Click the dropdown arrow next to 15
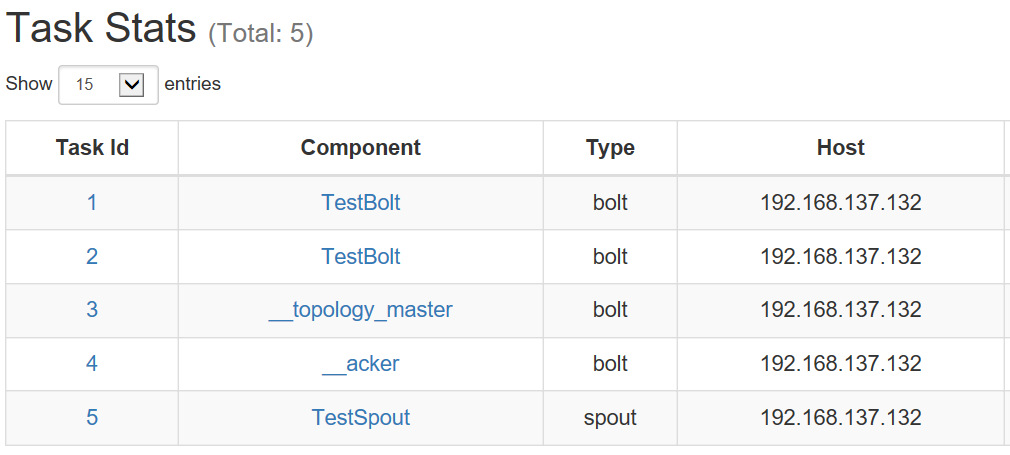This screenshot has width=1010, height=455. [132, 85]
